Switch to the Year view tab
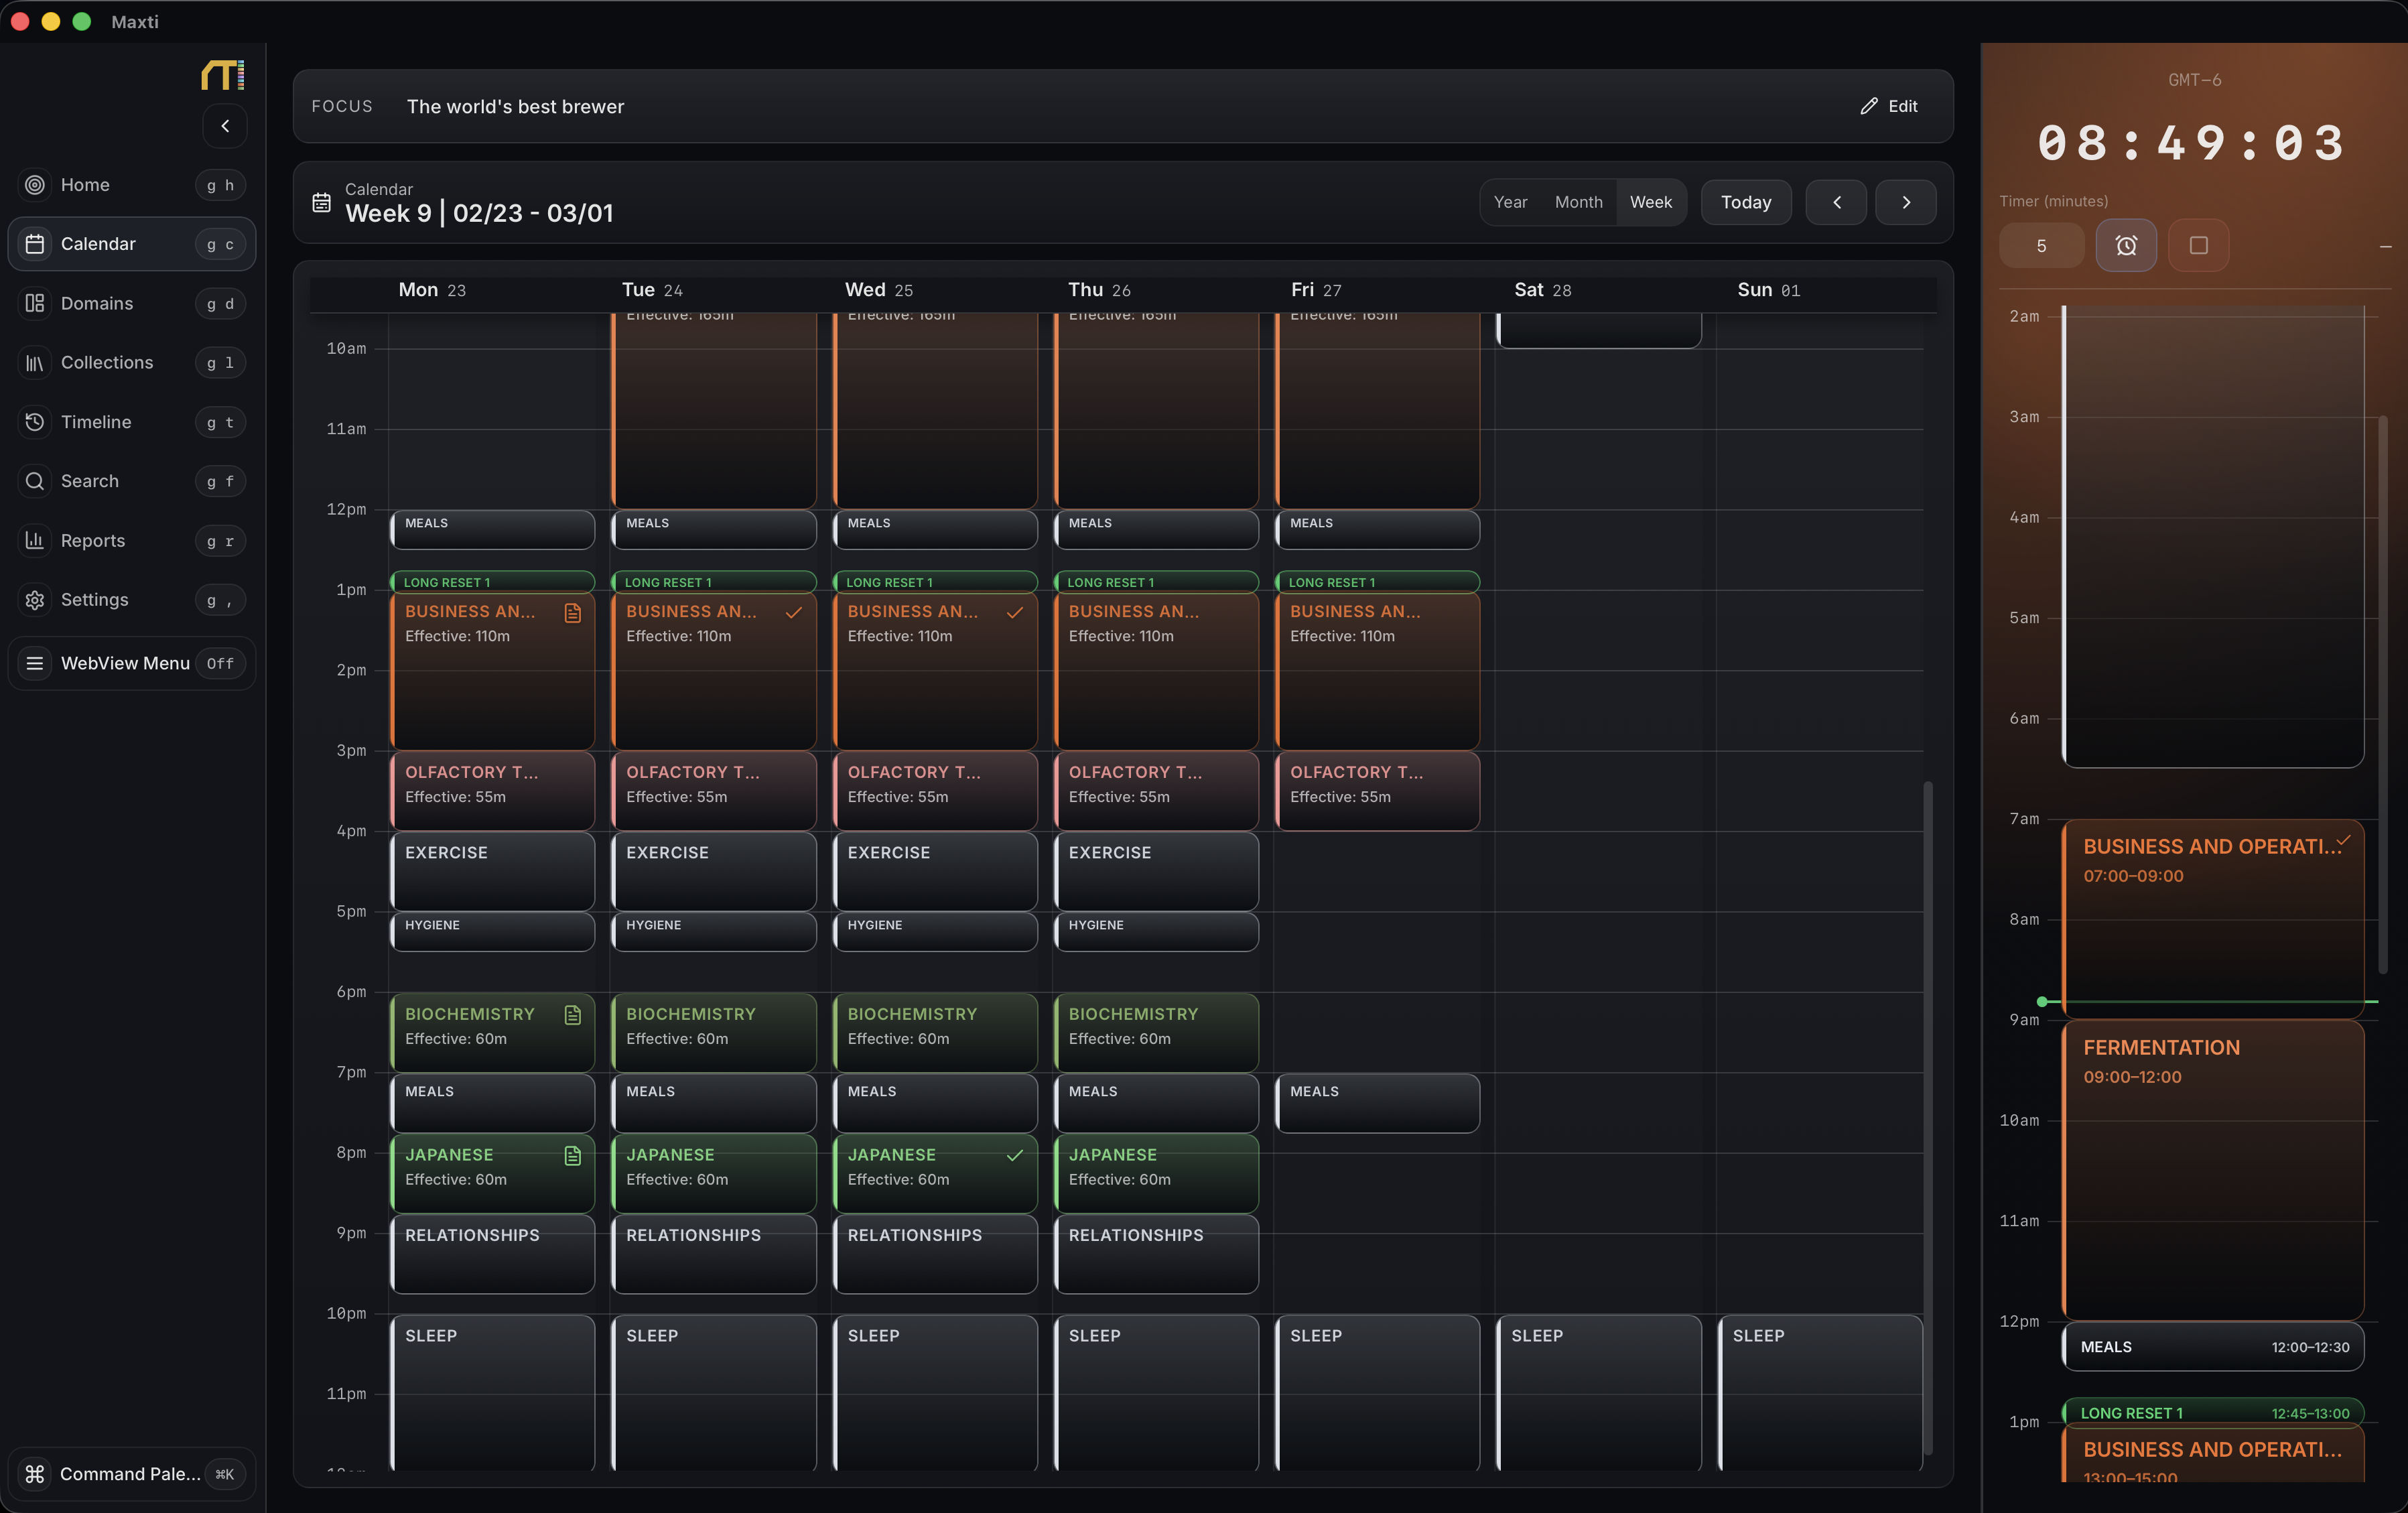Image resolution: width=2408 pixels, height=1513 pixels. 1511,202
